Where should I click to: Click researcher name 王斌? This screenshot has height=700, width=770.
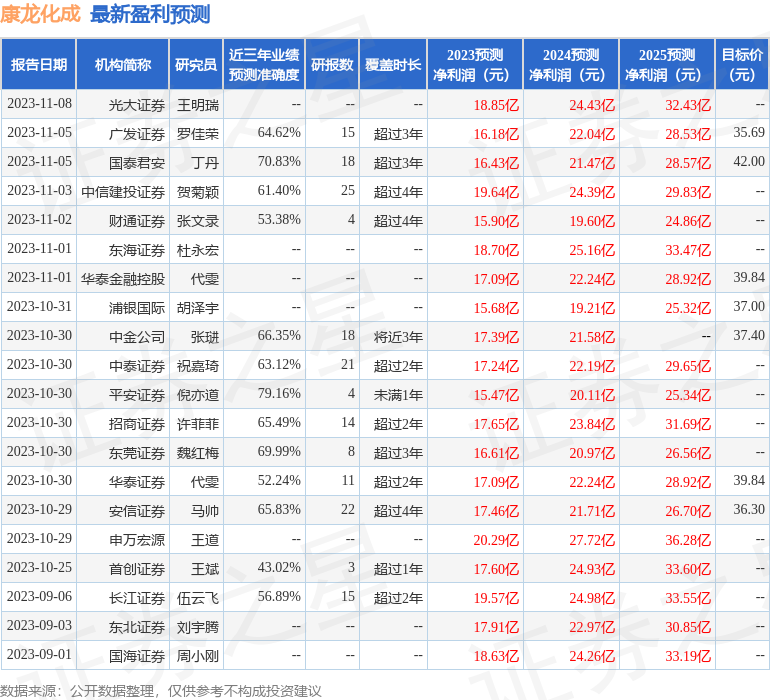point(205,569)
